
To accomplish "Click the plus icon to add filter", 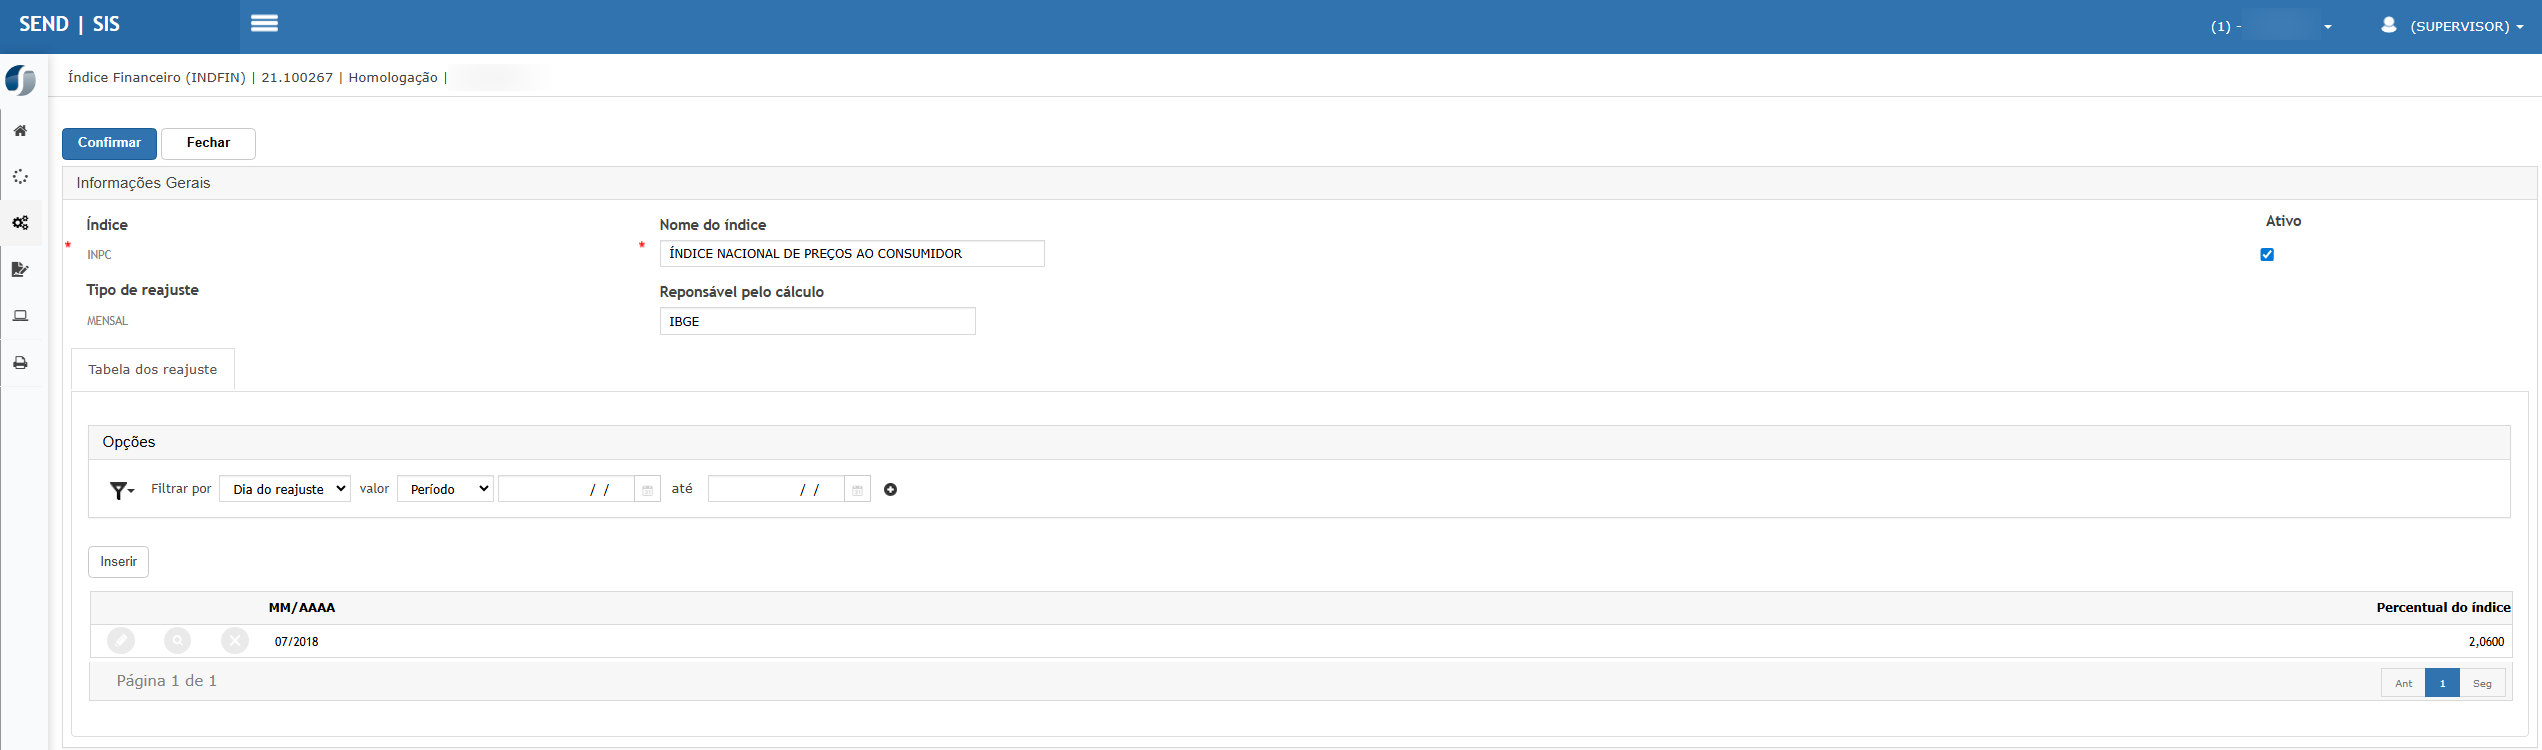I will click(x=890, y=489).
